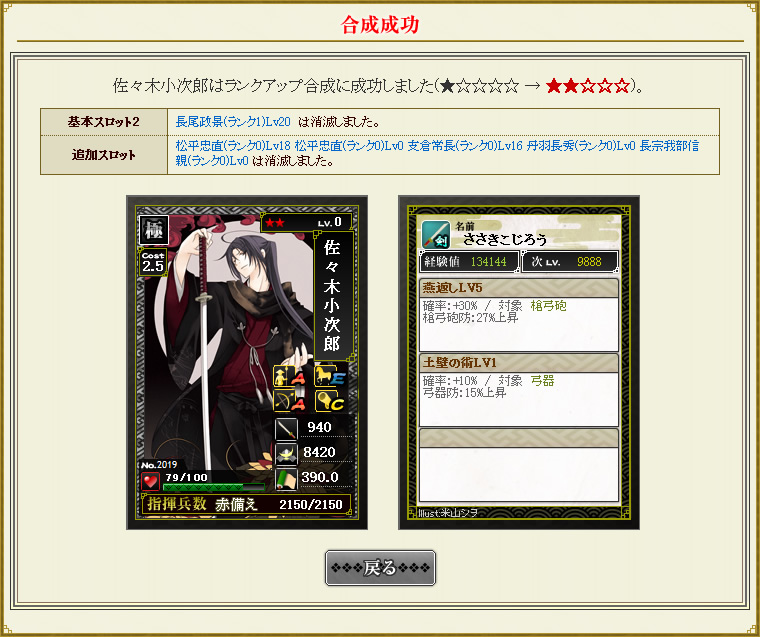Click the scroll strategy stat icon

(x=286, y=479)
